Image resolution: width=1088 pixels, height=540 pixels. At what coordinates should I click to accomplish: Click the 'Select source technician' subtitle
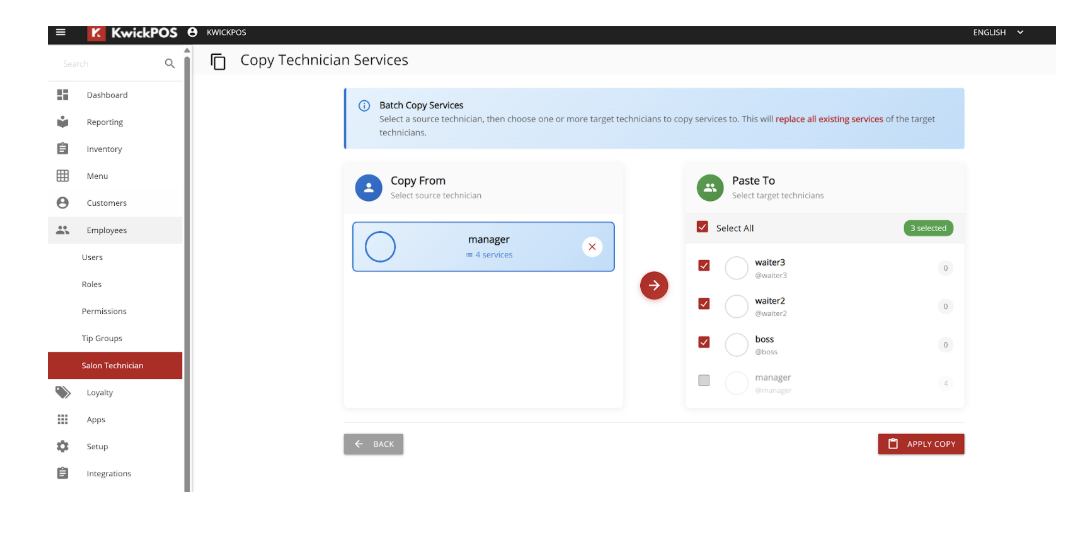tap(436, 196)
